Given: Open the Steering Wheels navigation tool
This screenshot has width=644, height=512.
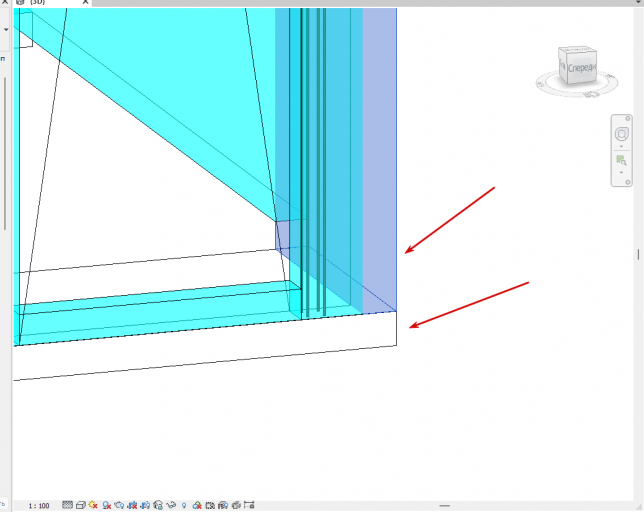Looking at the screenshot, I should (621, 134).
